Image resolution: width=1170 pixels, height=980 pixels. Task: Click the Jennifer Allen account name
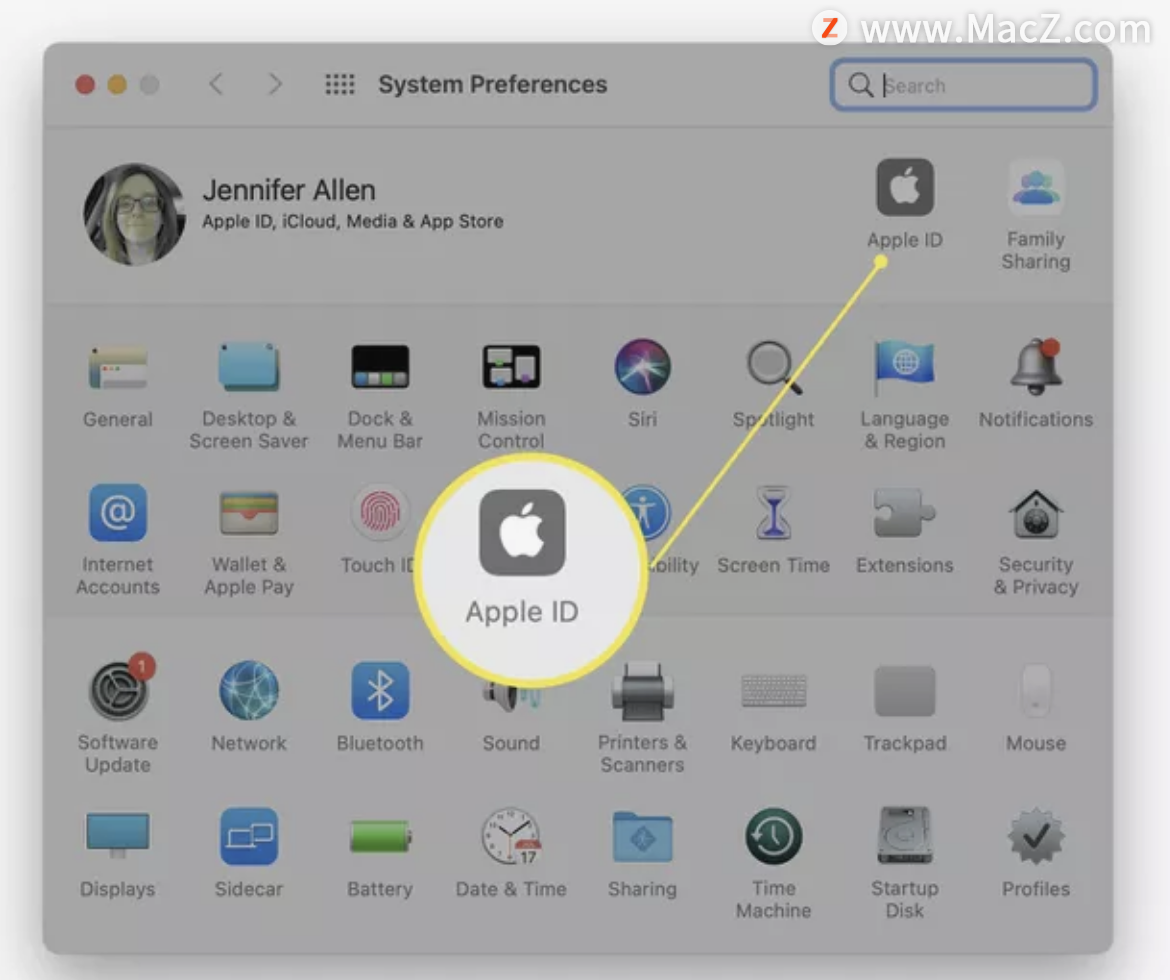coord(289,190)
